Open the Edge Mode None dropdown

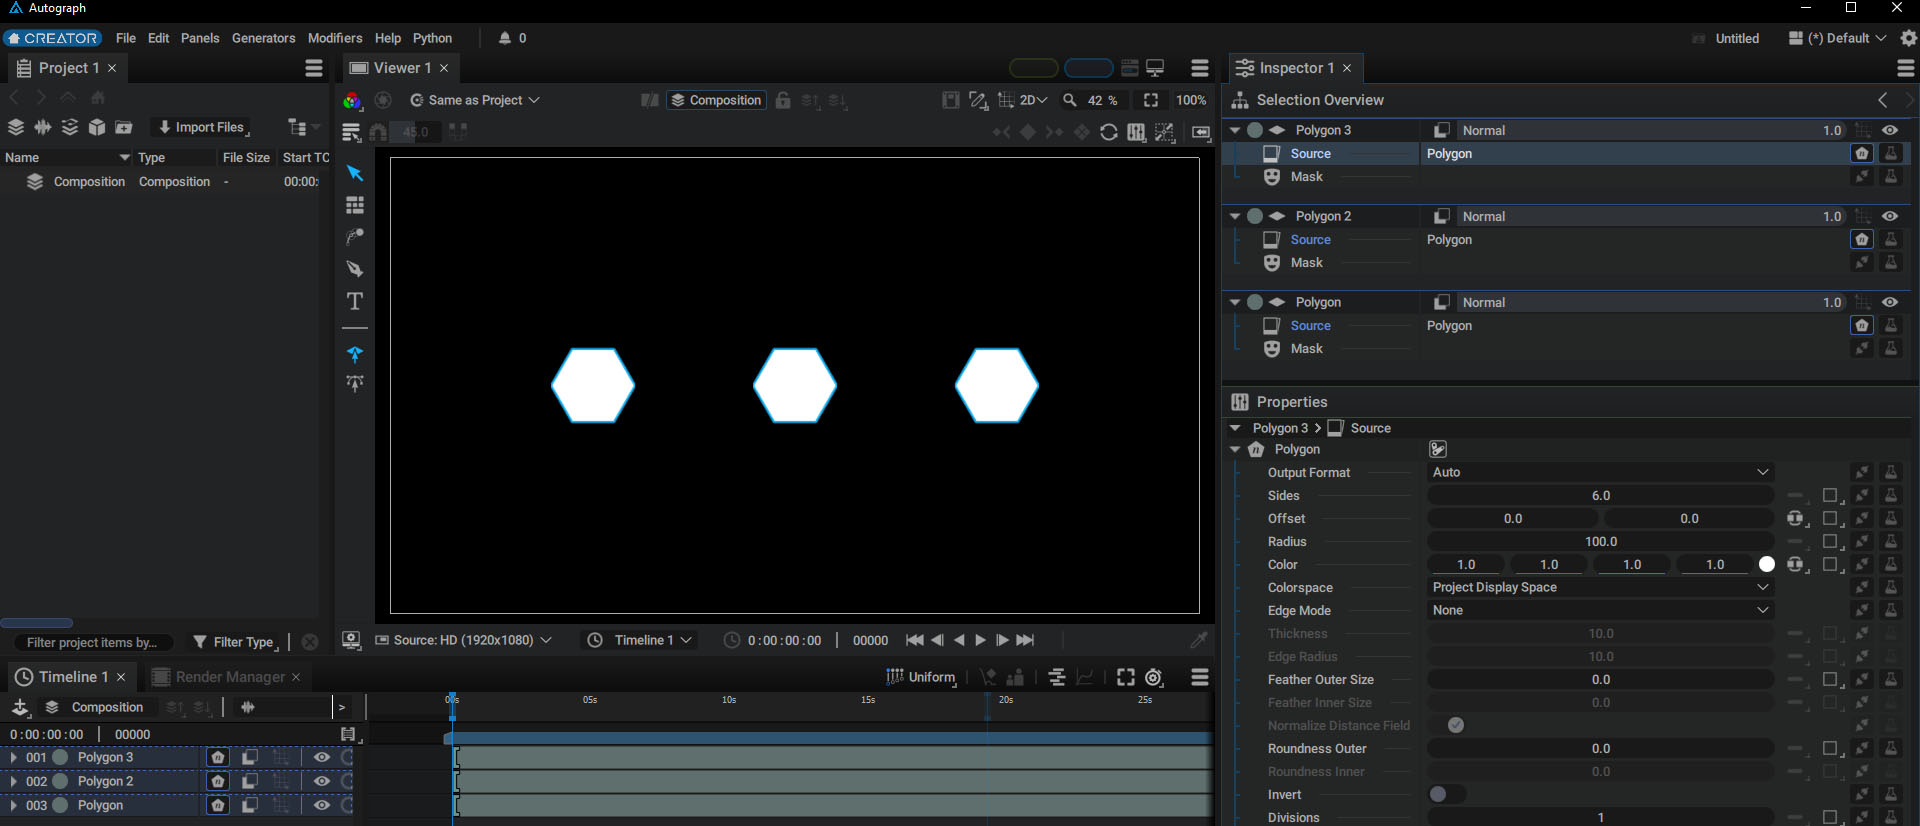(x=1600, y=610)
